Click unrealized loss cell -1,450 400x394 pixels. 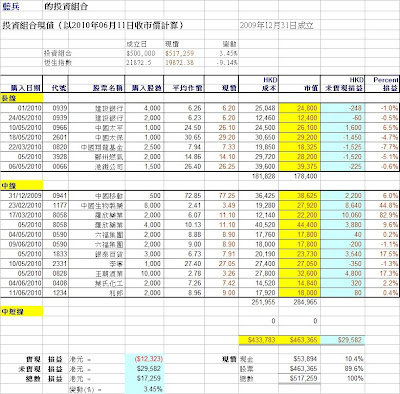tap(343, 137)
